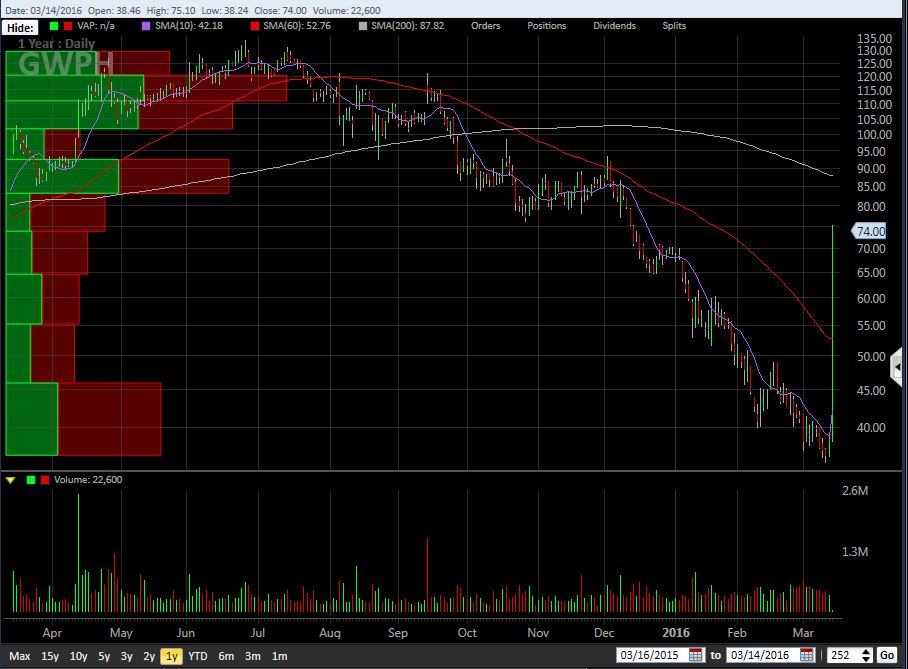Click the red VAP color square
The width and height of the screenshot is (908, 669).
coord(66,26)
